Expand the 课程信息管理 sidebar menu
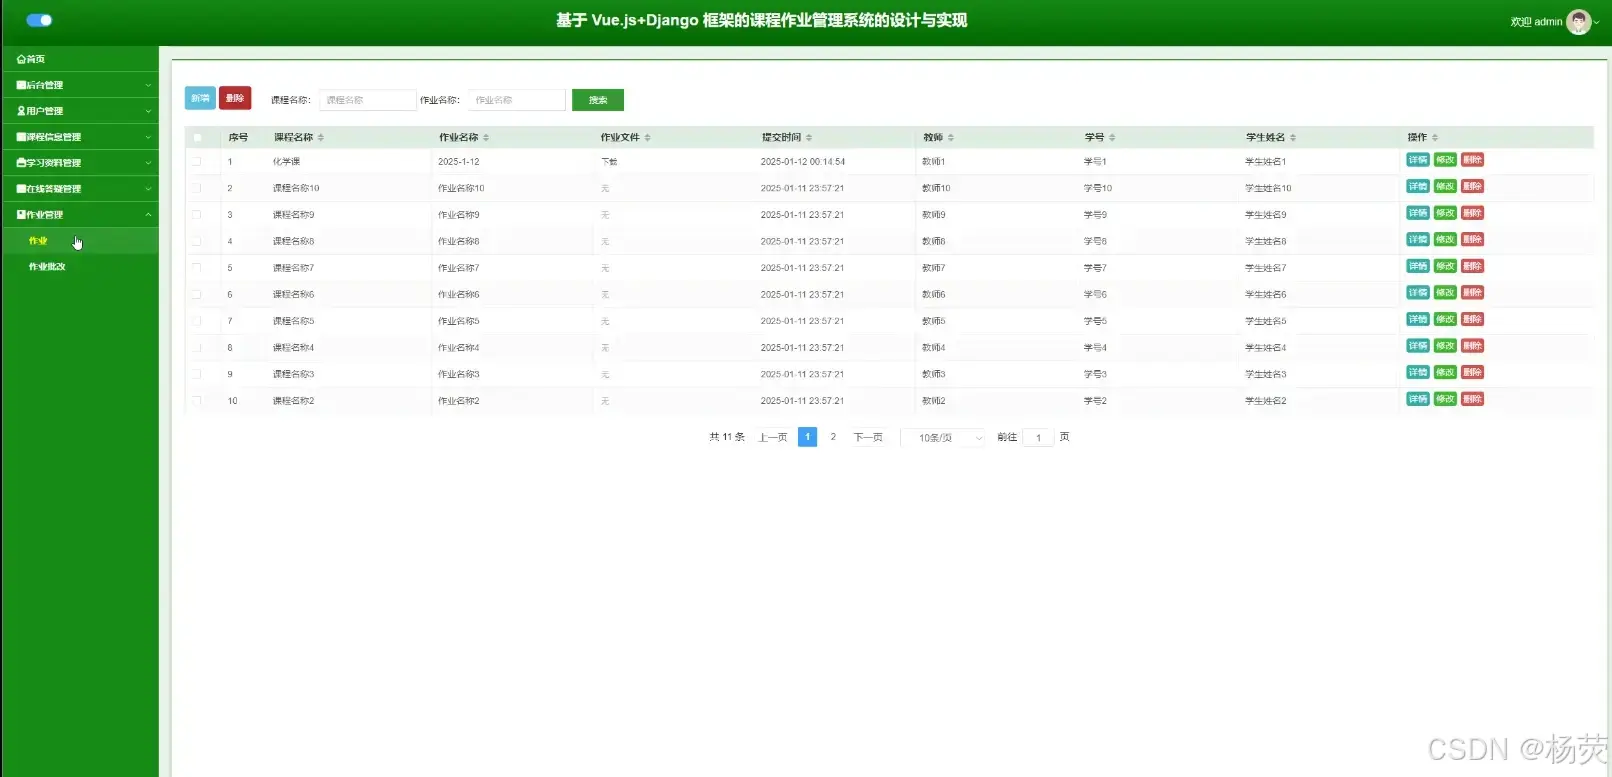Image resolution: width=1612 pixels, height=777 pixels. (79, 137)
